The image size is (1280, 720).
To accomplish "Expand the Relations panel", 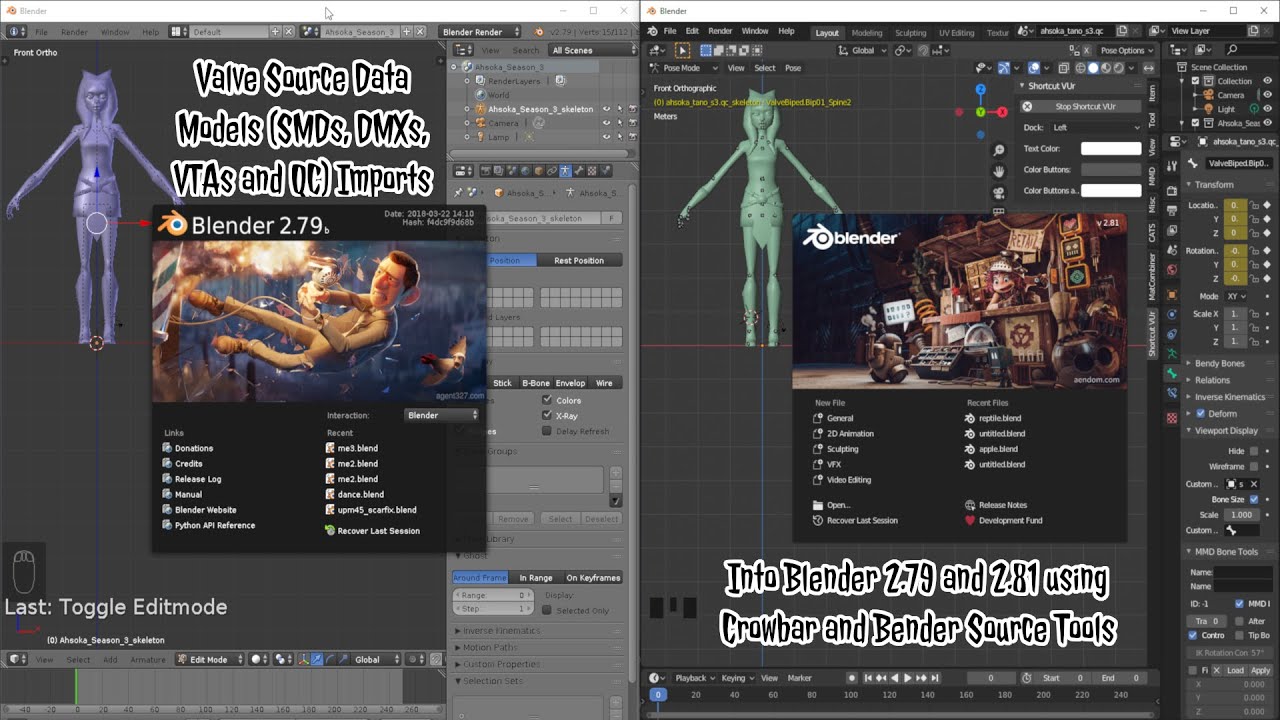I will 1211,380.
